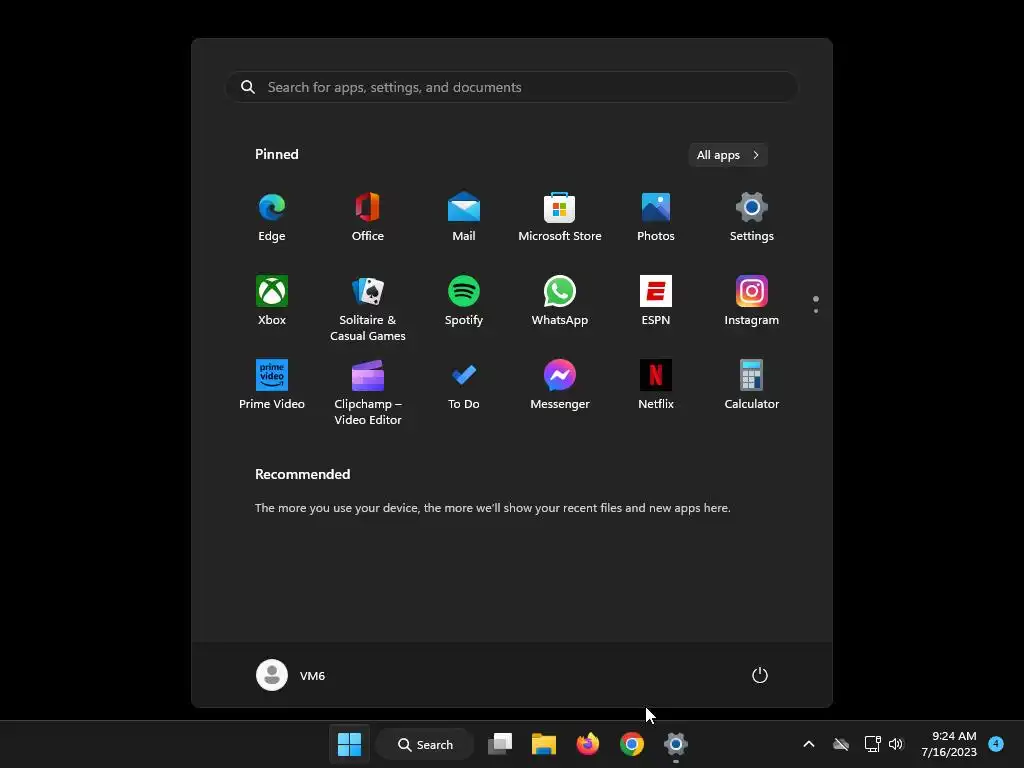Image resolution: width=1024 pixels, height=768 pixels.
Task: Open File Explorer from the taskbar
Action: 544,744
